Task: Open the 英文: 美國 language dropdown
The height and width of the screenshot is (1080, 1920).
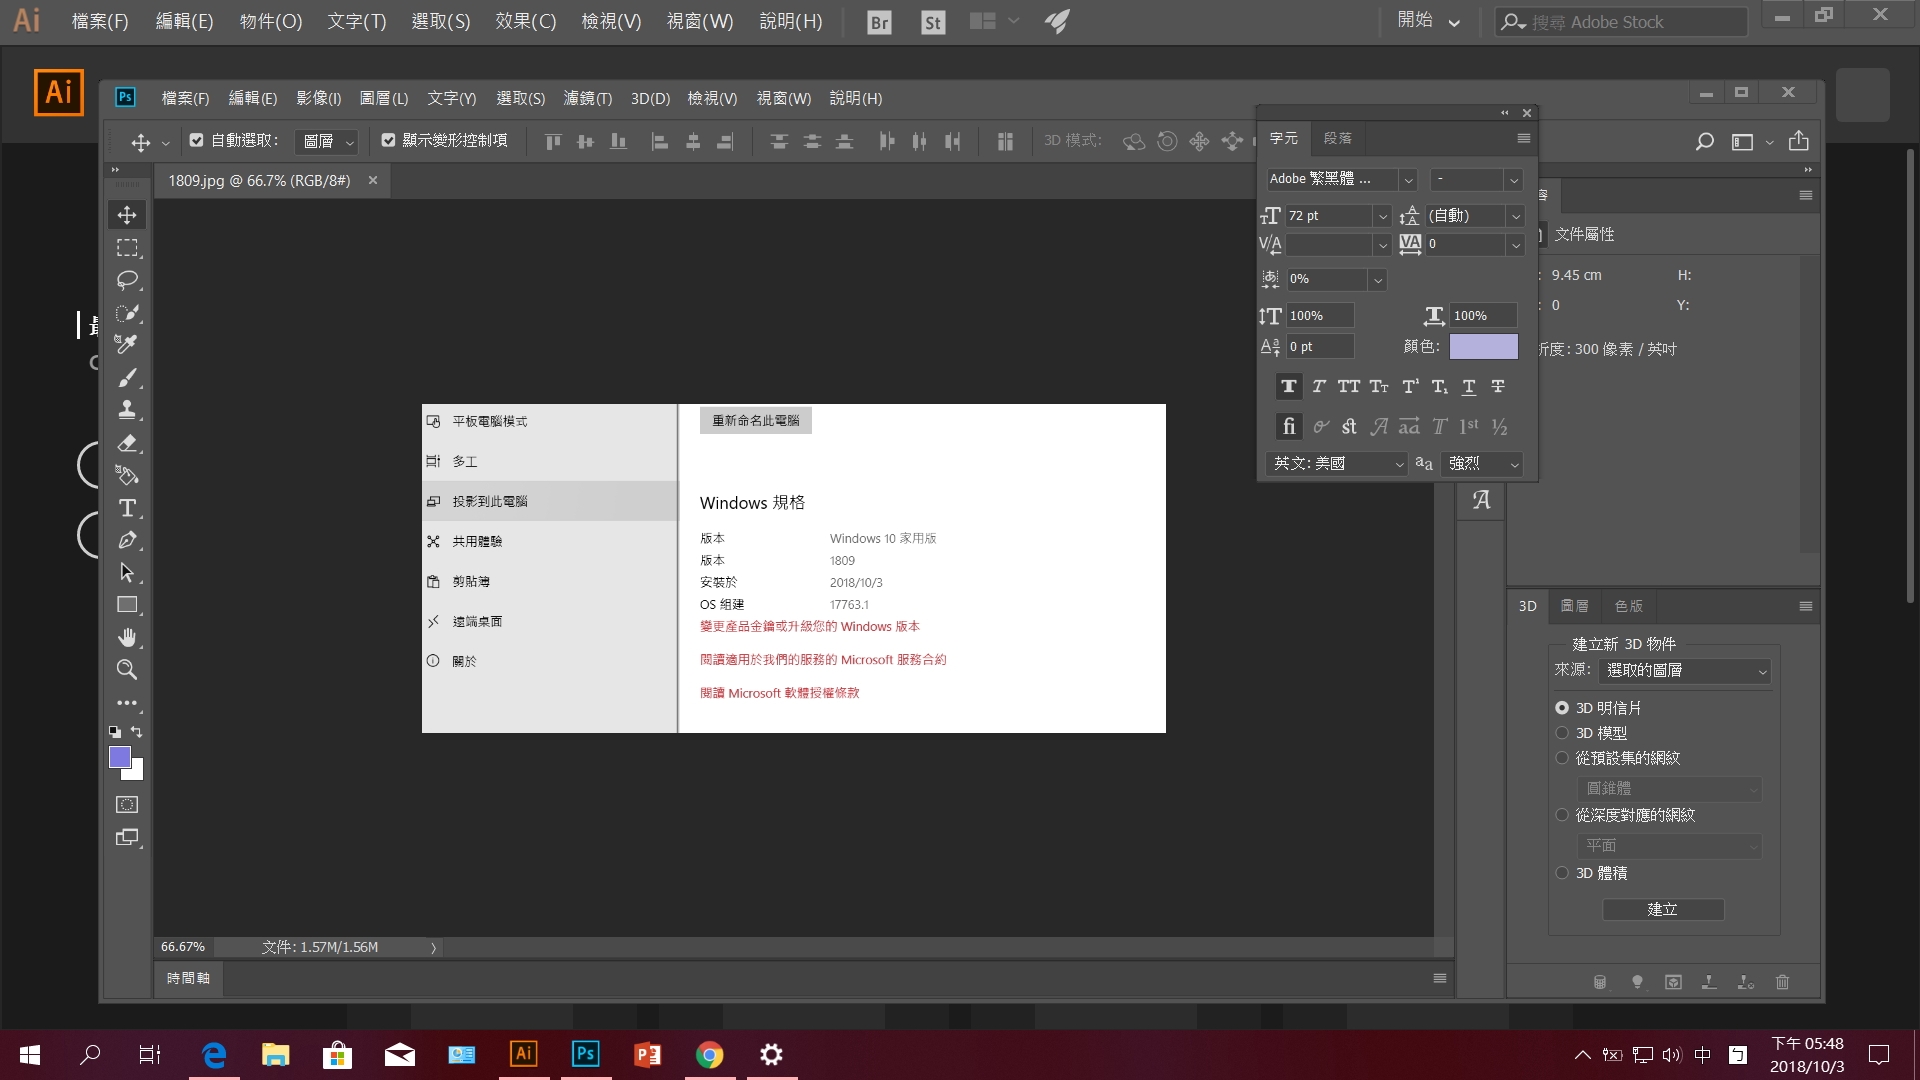Action: [1337, 463]
